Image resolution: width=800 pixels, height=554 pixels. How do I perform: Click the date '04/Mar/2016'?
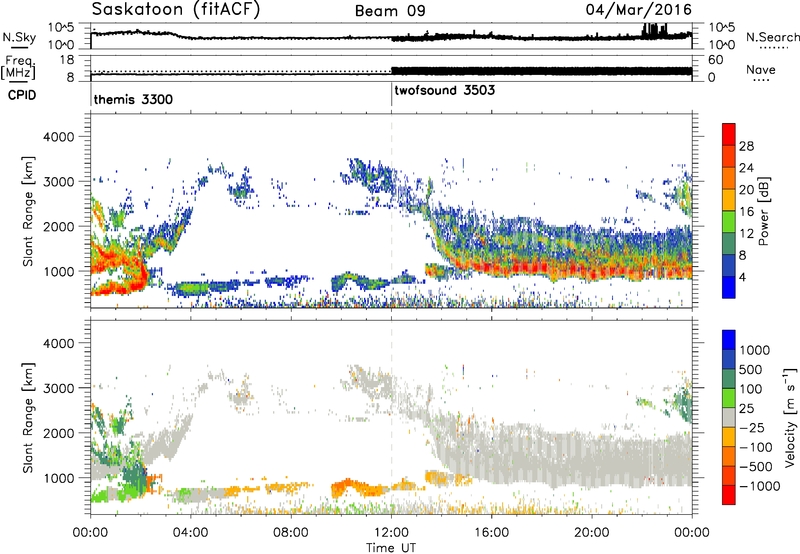click(638, 9)
